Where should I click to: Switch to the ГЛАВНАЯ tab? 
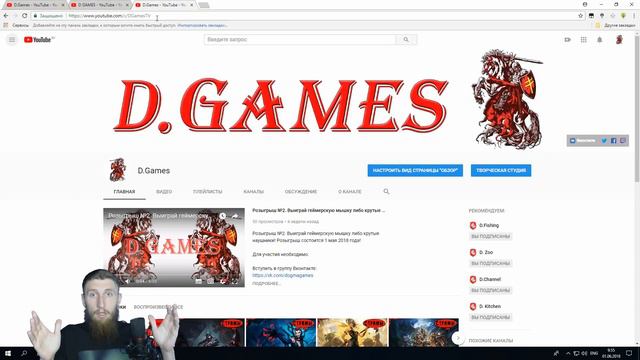[x=124, y=191]
